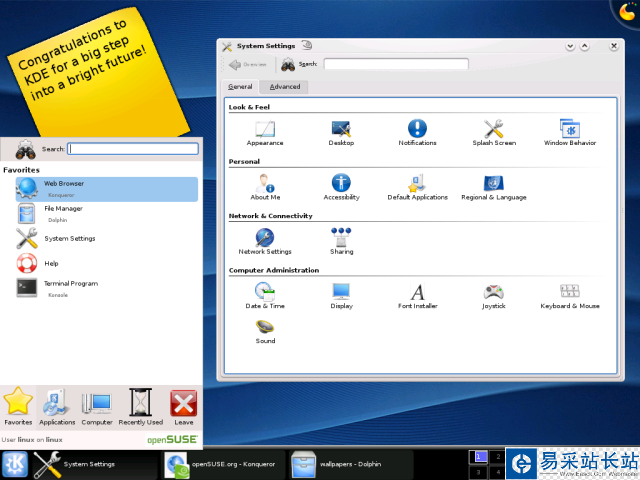
Task: Open the Notifications settings
Action: click(x=417, y=131)
